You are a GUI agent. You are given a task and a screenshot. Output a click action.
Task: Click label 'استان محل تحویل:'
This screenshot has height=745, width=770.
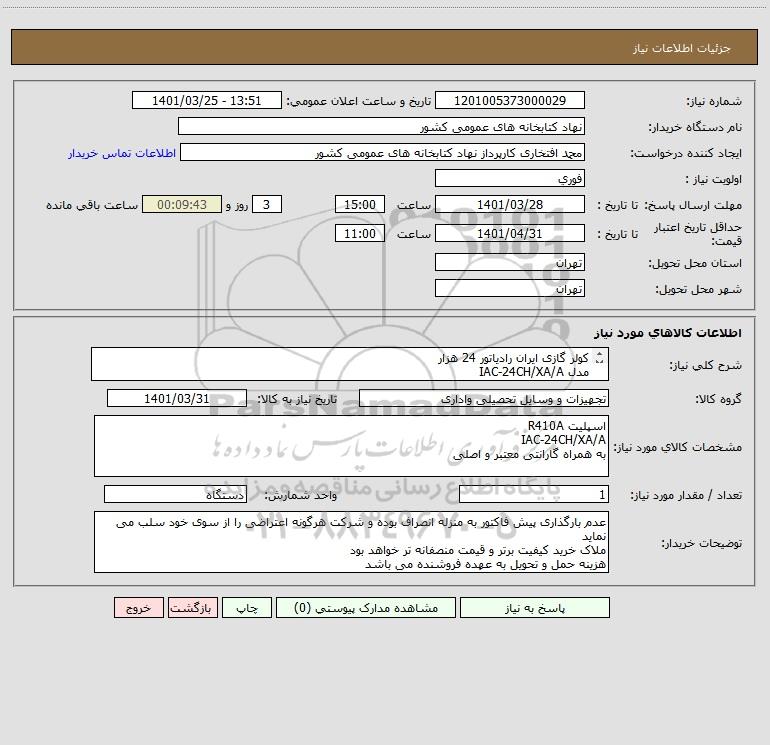(x=695, y=264)
